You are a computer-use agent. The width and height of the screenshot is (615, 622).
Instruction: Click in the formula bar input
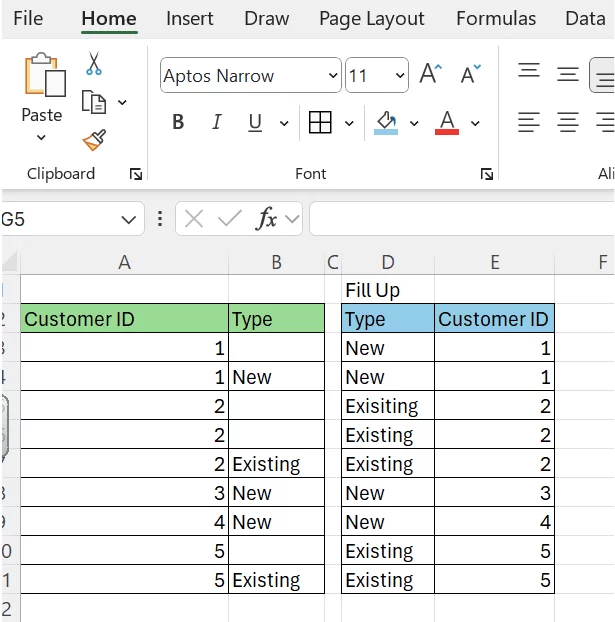[x=462, y=219]
